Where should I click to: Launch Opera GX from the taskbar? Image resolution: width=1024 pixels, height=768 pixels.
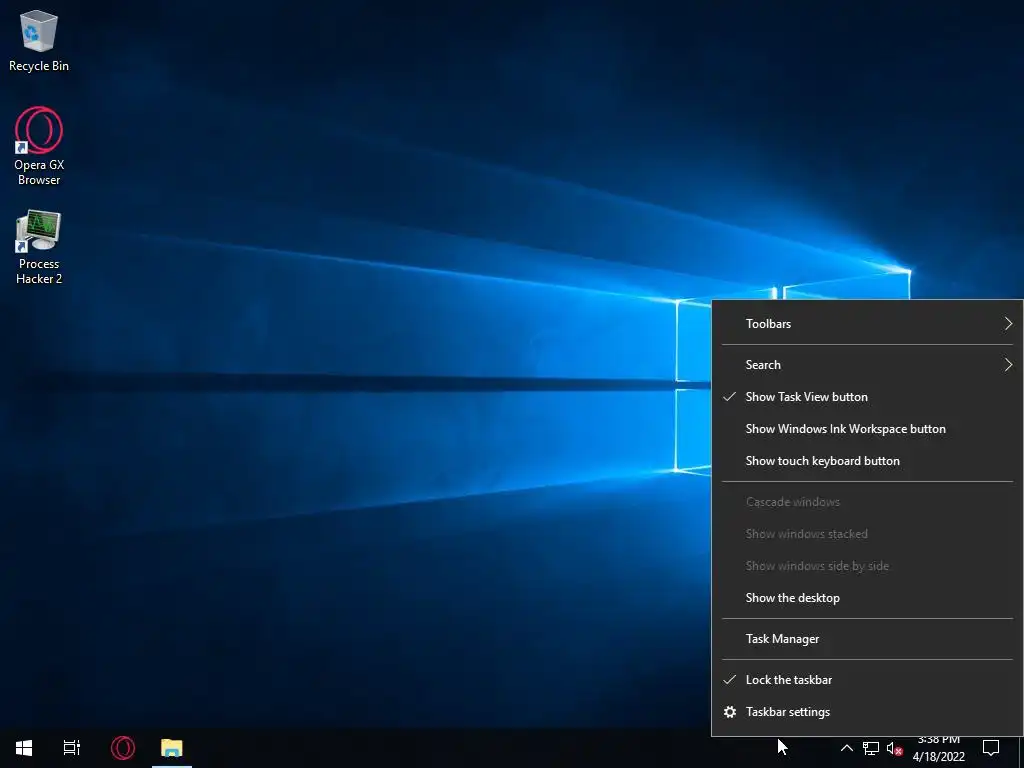[123, 748]
